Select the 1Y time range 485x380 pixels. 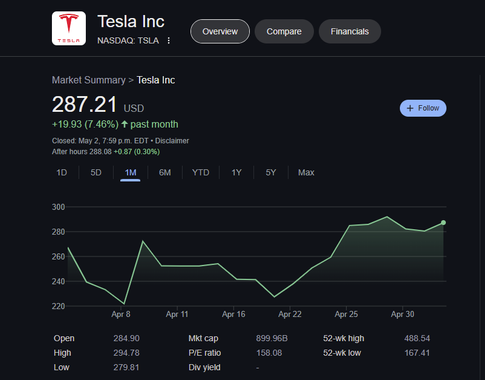click(236, 173)
